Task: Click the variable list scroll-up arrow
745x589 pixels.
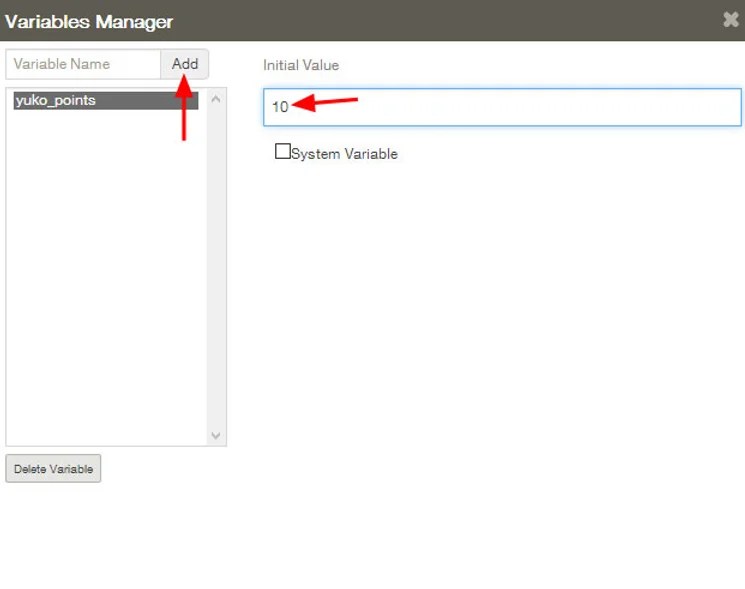Action: [x=216, y=99]
